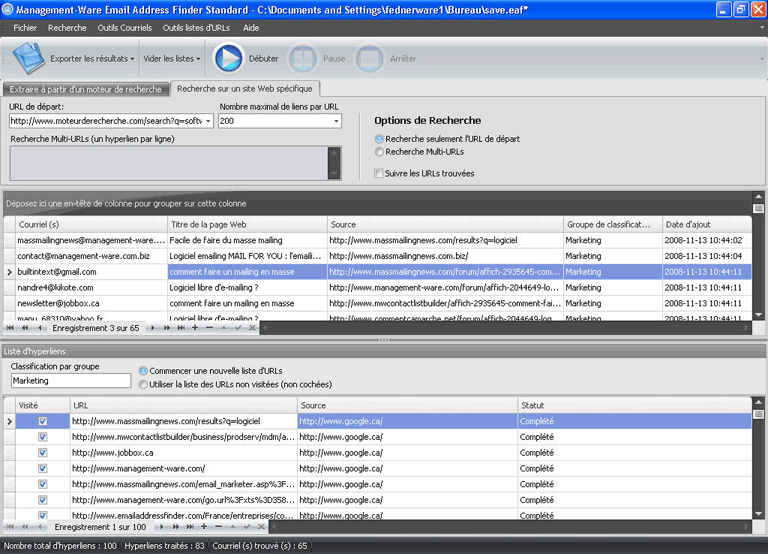This screenshot has height=554, width=768.
Task: Click the Débuter play icon
Action: tap(228, 59)
